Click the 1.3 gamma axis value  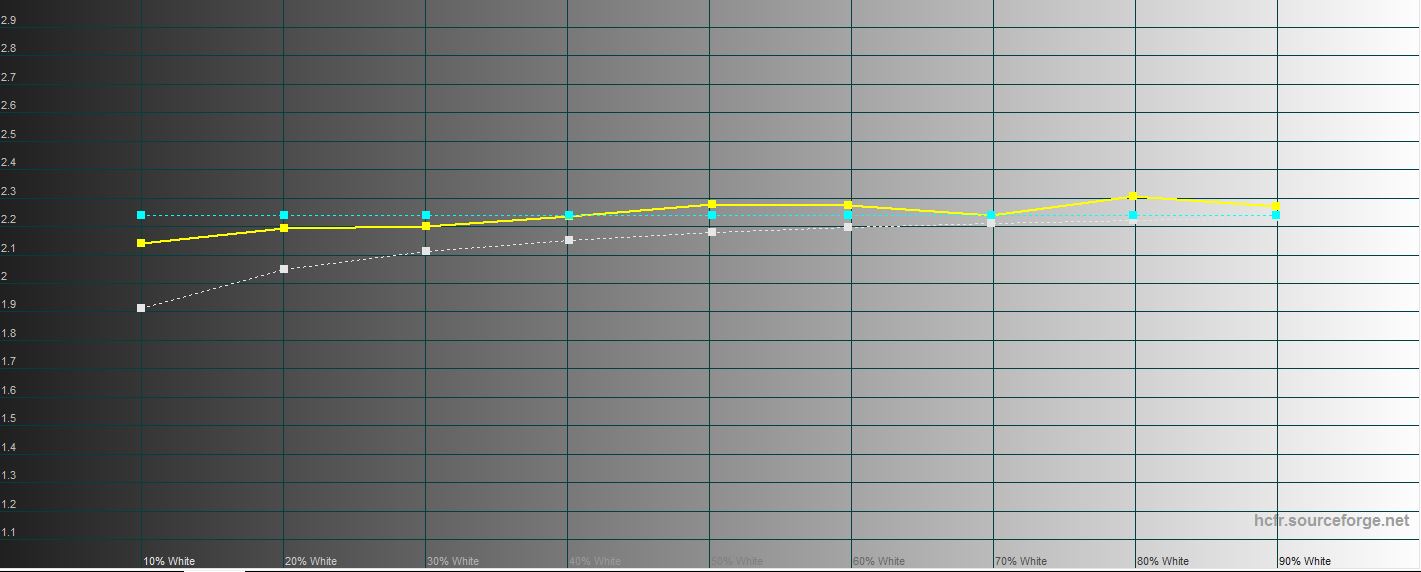8,476
